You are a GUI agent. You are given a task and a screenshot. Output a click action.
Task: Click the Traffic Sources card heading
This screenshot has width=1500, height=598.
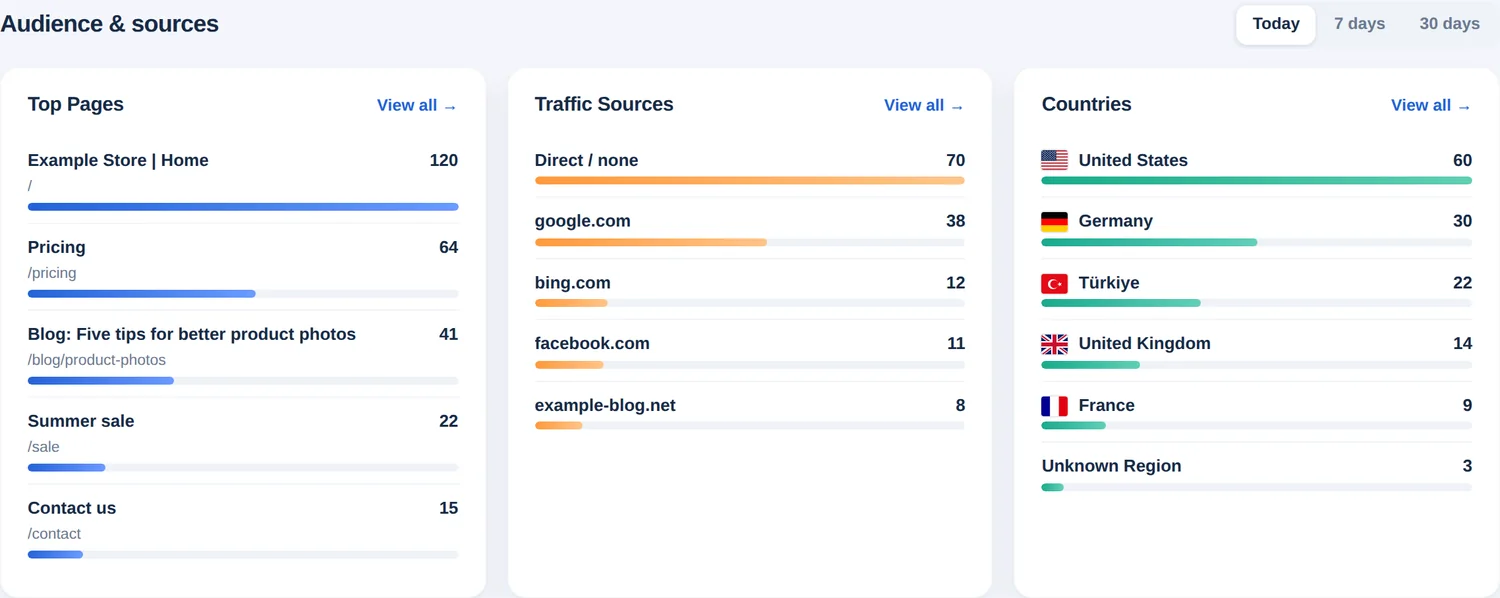click(x=604, y=104)
